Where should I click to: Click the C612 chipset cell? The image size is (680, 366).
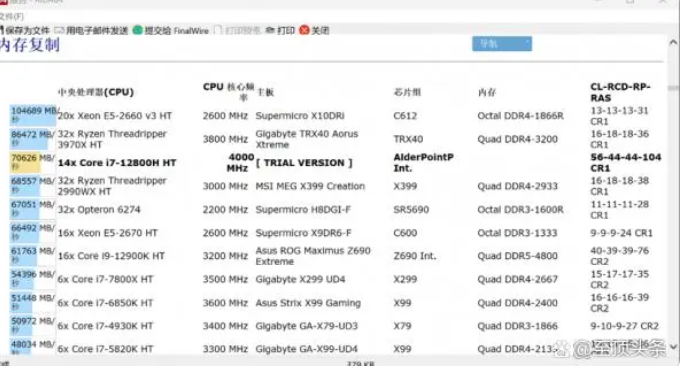tap(405, 116)
